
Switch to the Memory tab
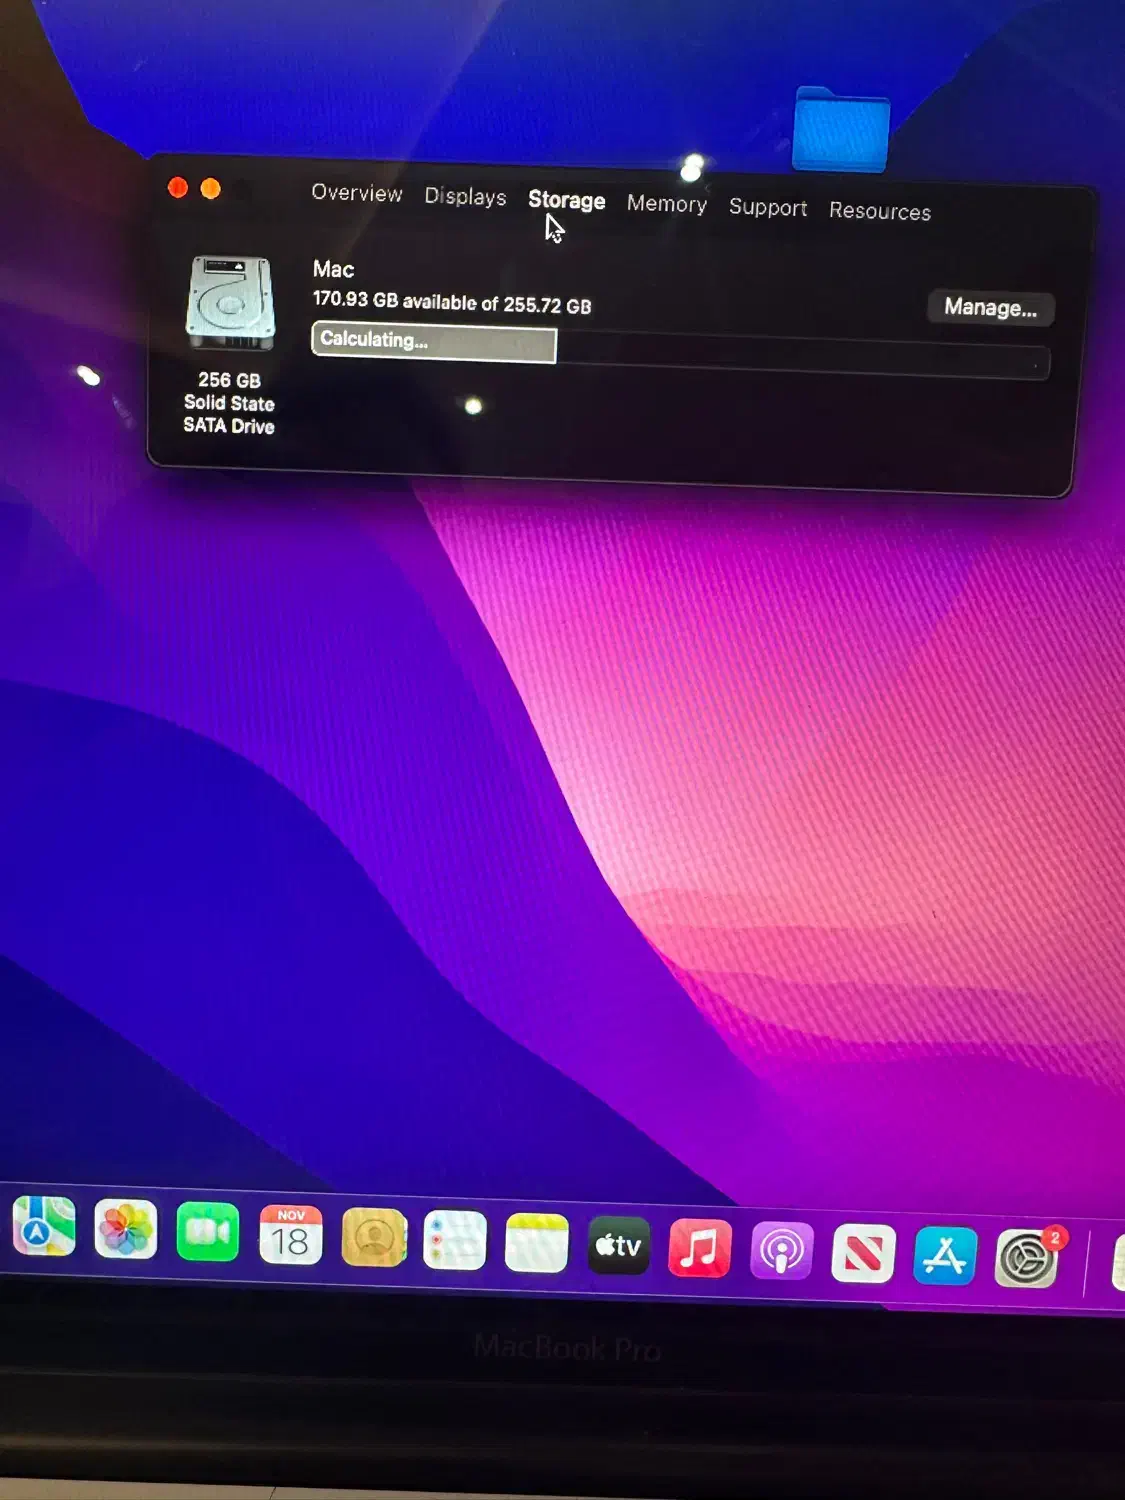point(667,204)
